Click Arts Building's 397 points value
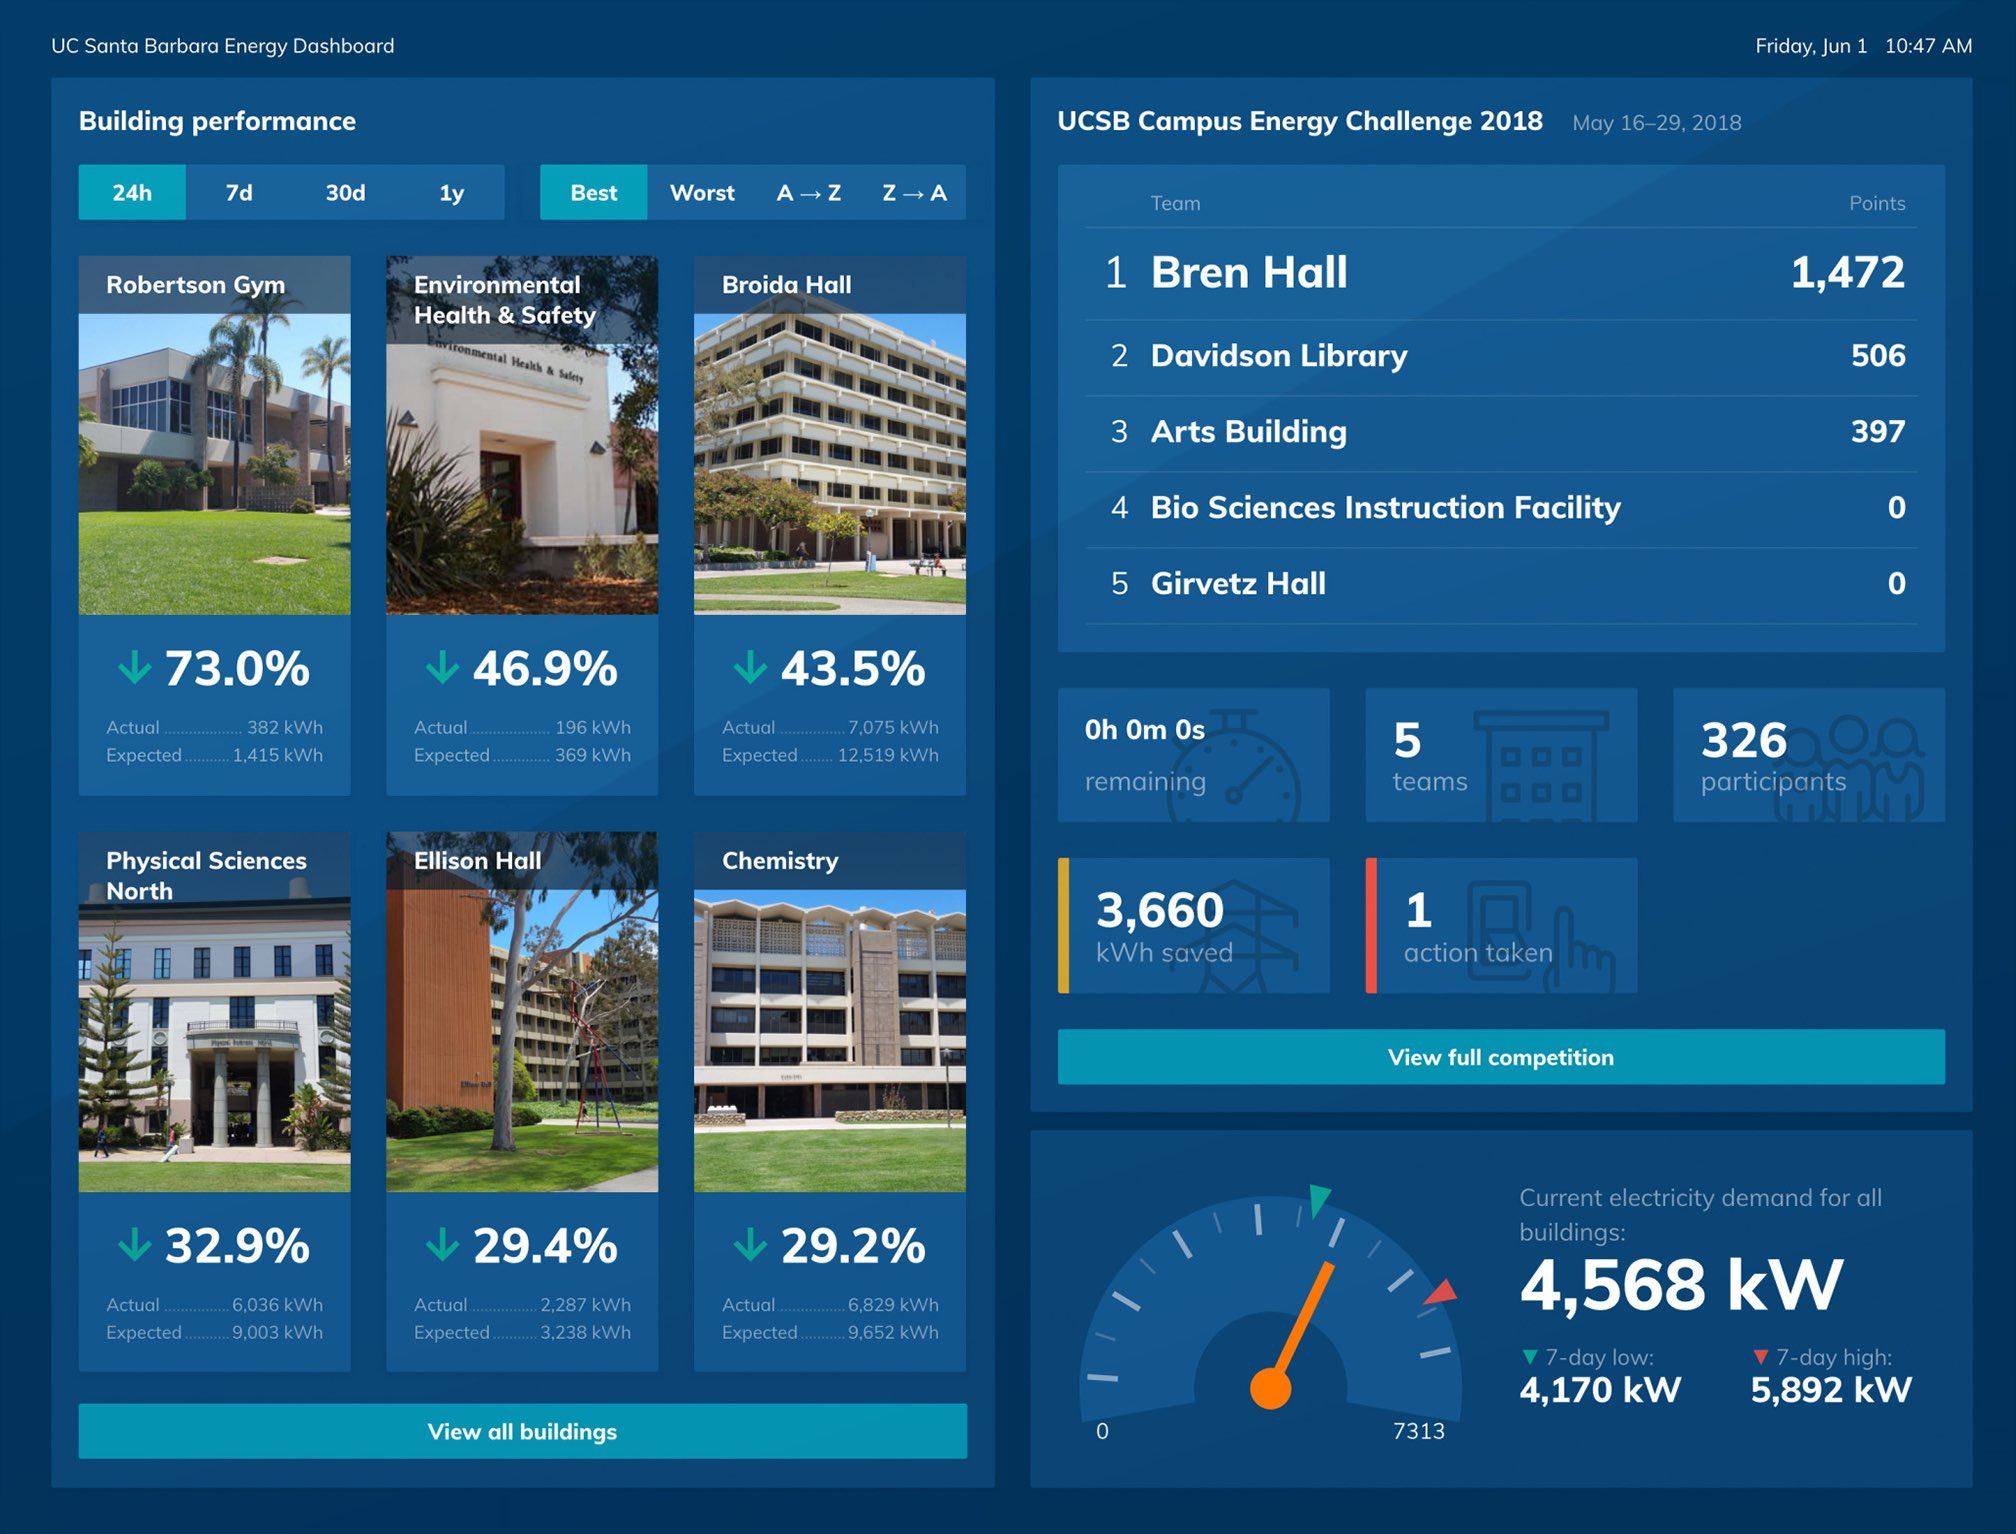The width and height of the screenshot is (2016, 1534). [1878, 432]
